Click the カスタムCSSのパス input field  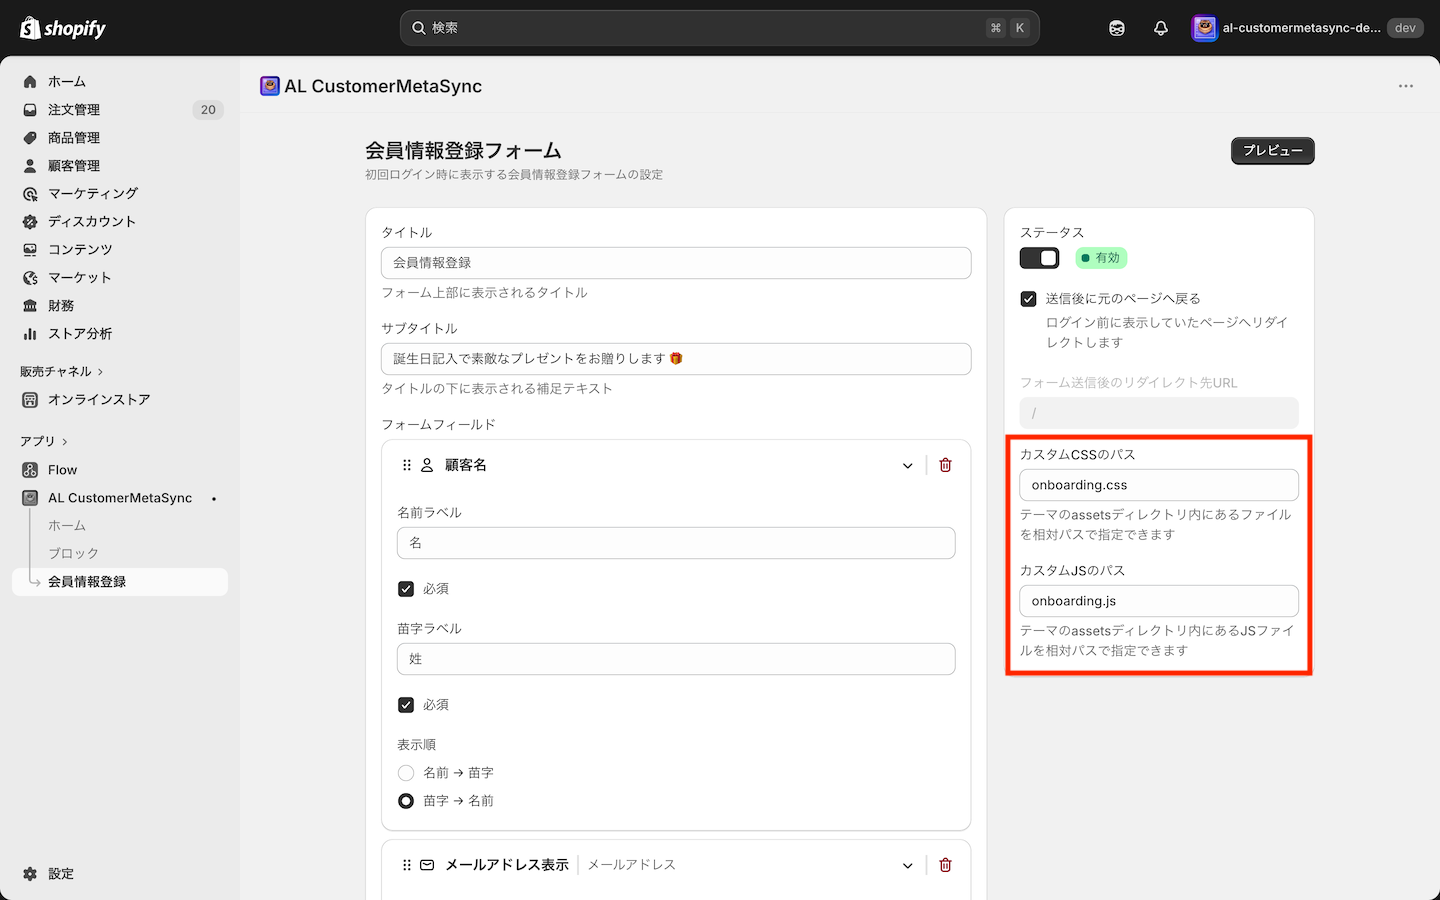[x=1159, y=485]
